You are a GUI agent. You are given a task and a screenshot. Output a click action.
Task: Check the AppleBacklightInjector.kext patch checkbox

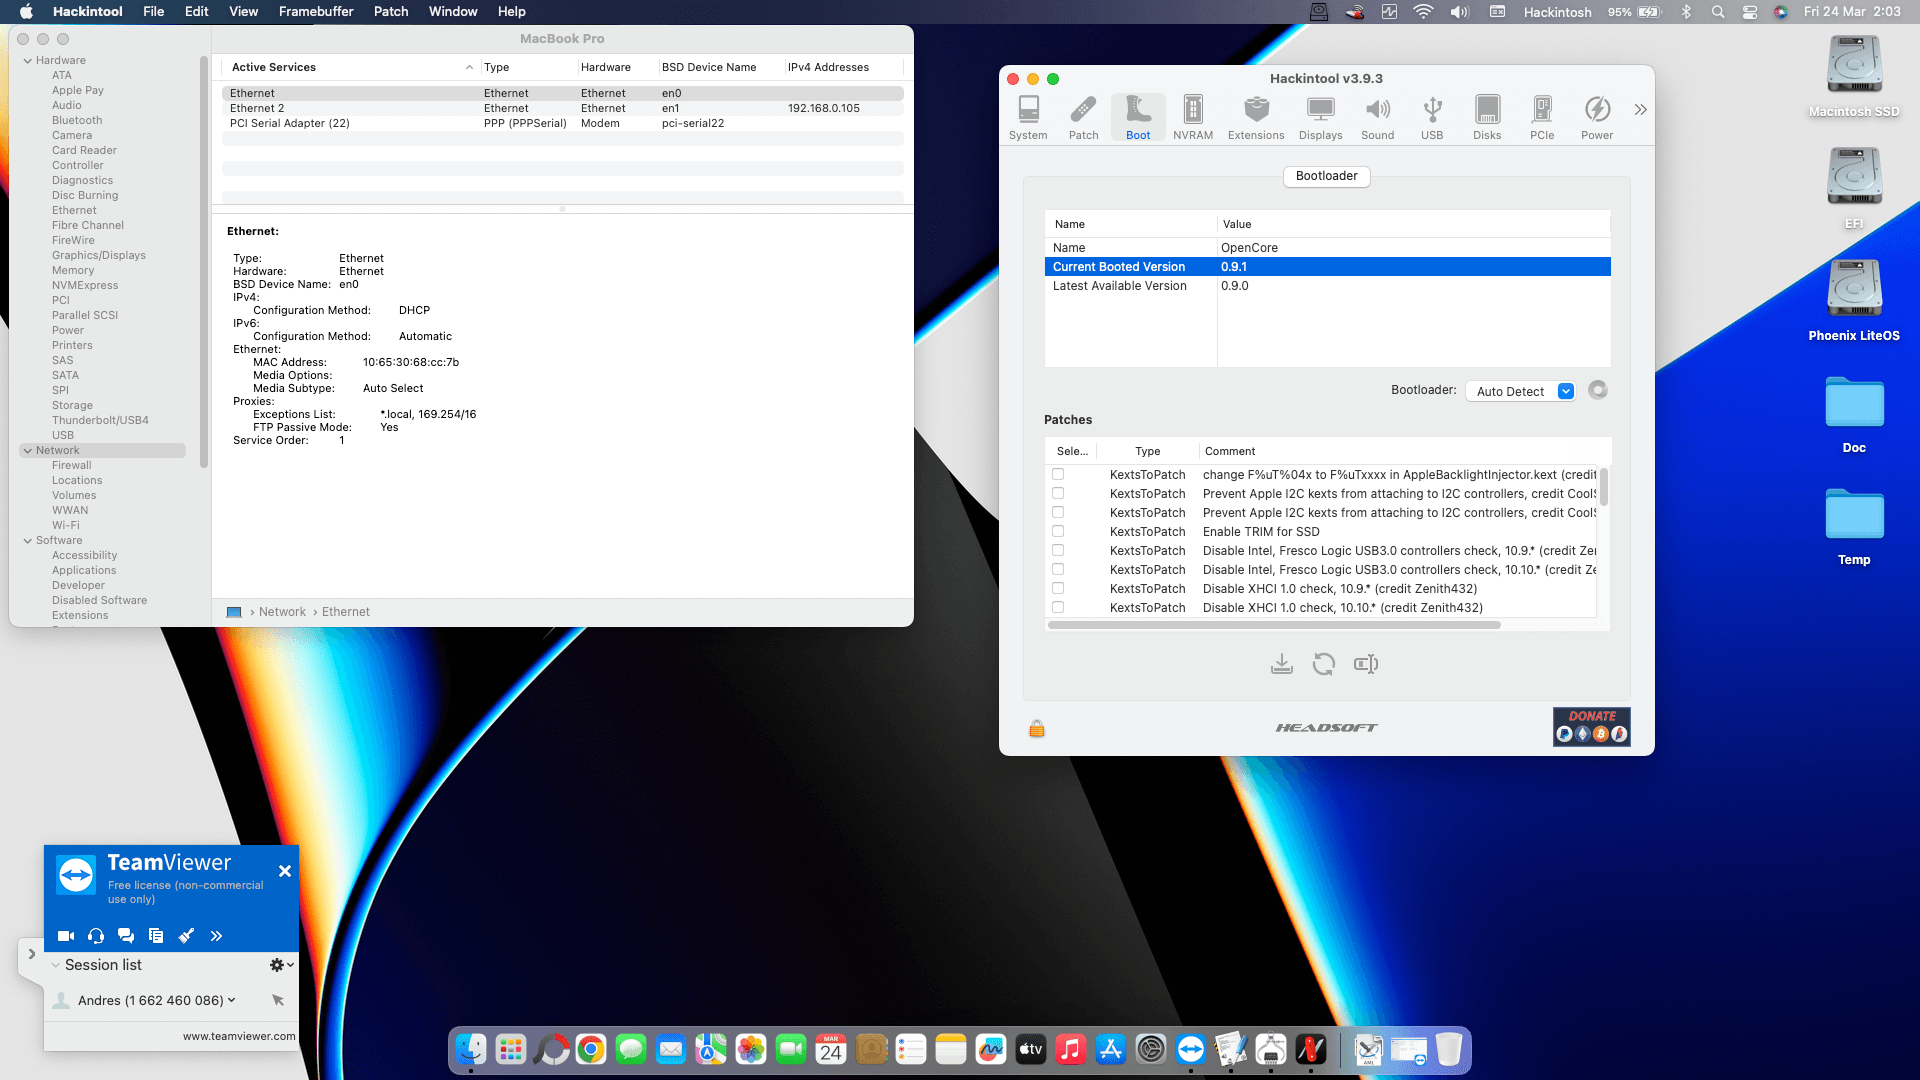point(1058,475)
